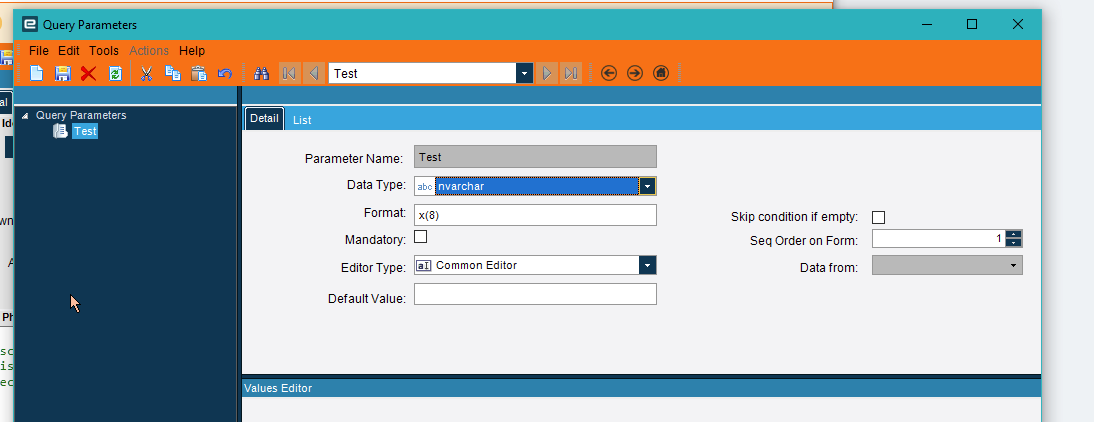1094x422 pixels.
Task: Select the Detail tab
Action: click(x=264, y=119)
